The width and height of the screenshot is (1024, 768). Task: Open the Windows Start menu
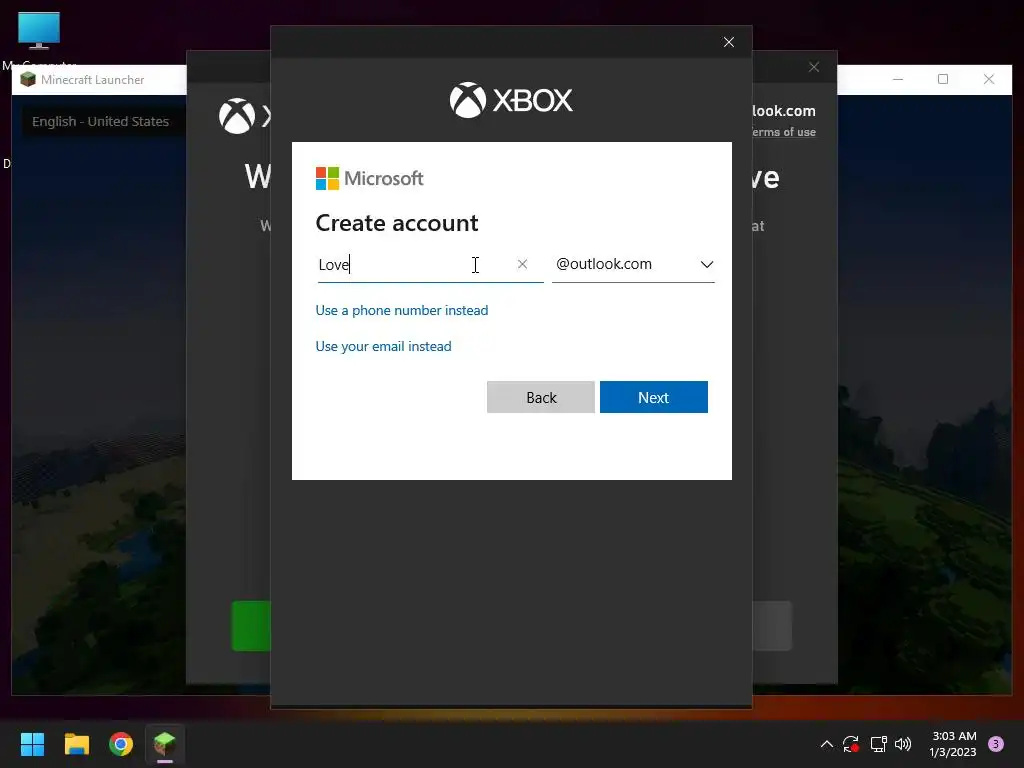point(32,744)
